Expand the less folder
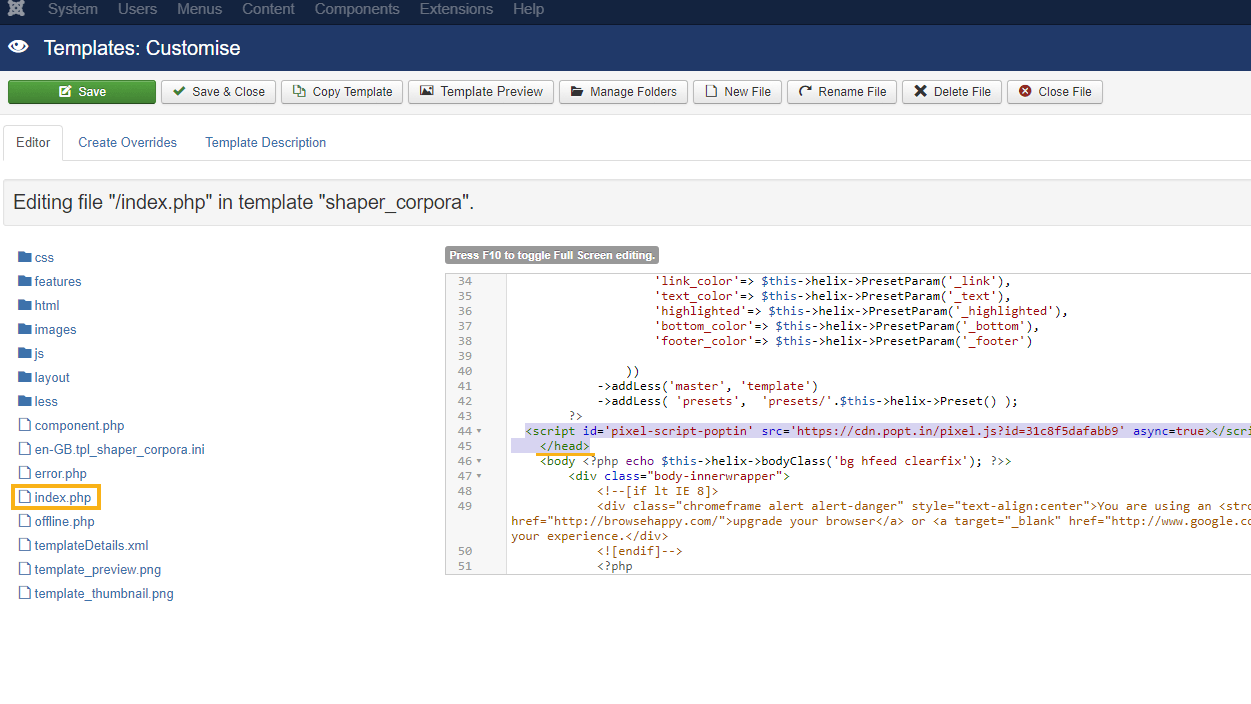This screenshot has width=1251, height=704. tap(46, 401)
